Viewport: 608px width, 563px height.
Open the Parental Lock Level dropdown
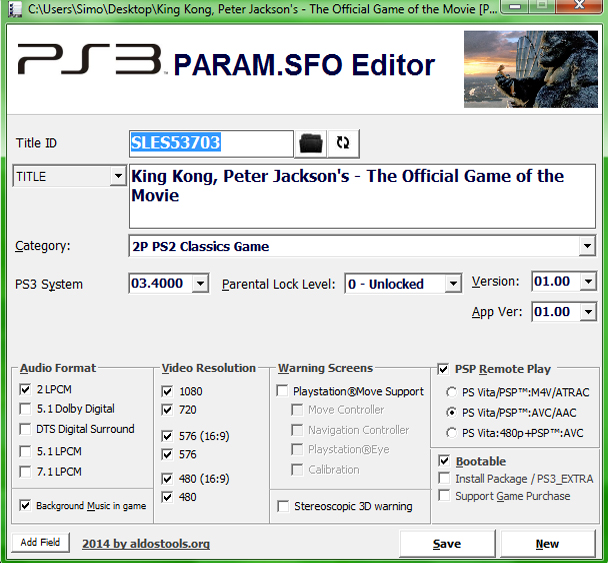coord(453,284)
